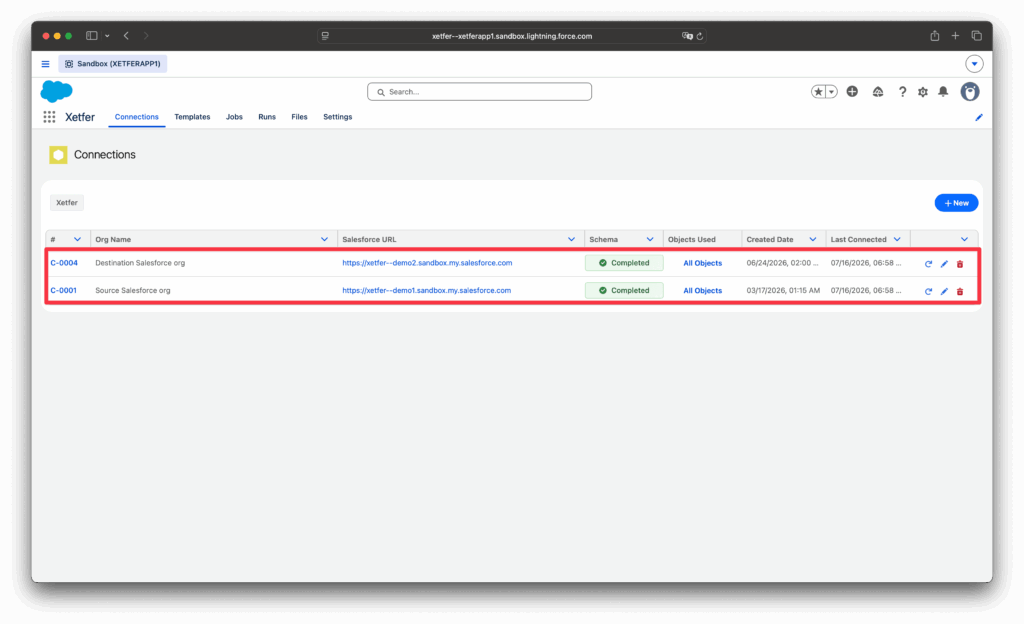The width and height of the screenshot is (1024, 624).
Task: Click the edit navigation pencil icon
Action: click(978, 117)
